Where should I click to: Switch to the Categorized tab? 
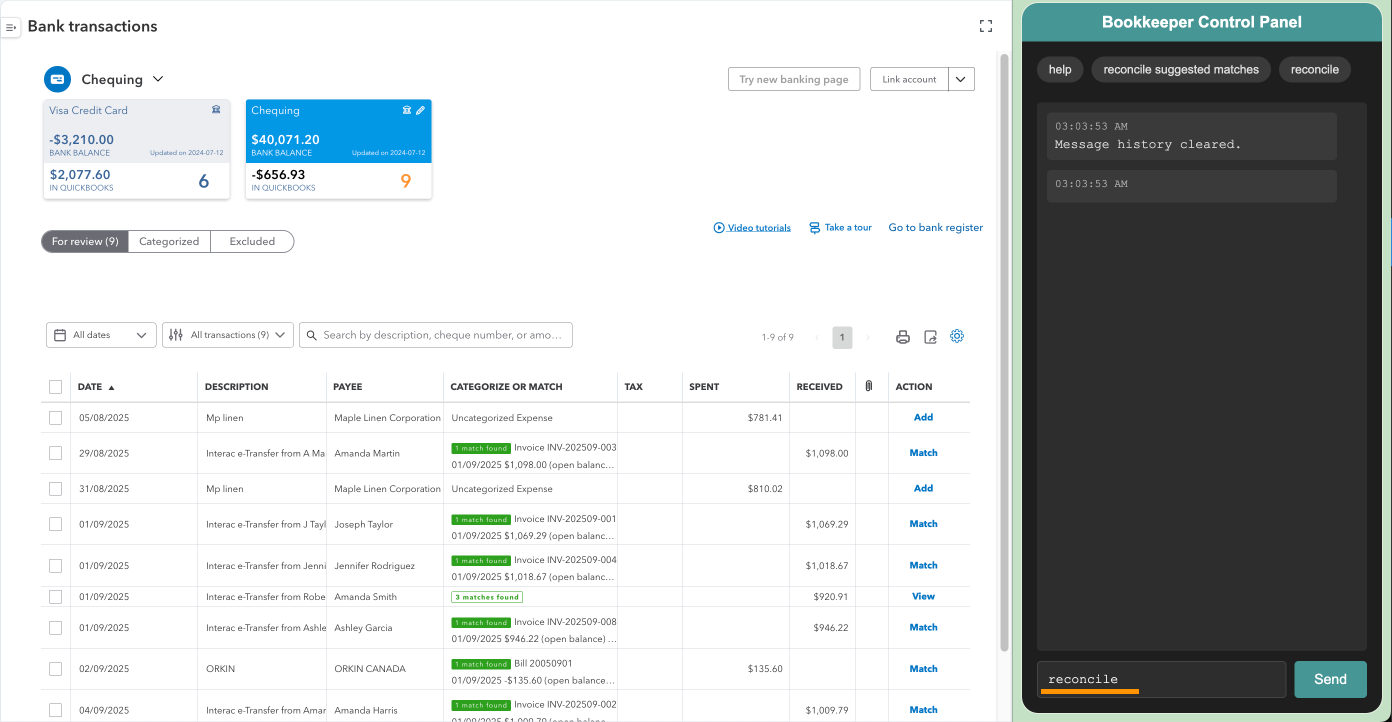[x=169, y=241]
